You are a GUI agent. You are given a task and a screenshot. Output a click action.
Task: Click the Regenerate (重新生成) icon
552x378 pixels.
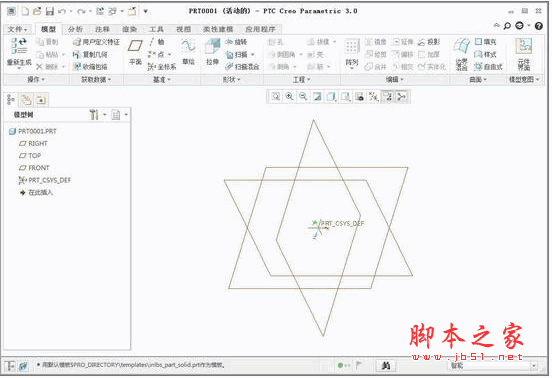[x=19, y=53]
